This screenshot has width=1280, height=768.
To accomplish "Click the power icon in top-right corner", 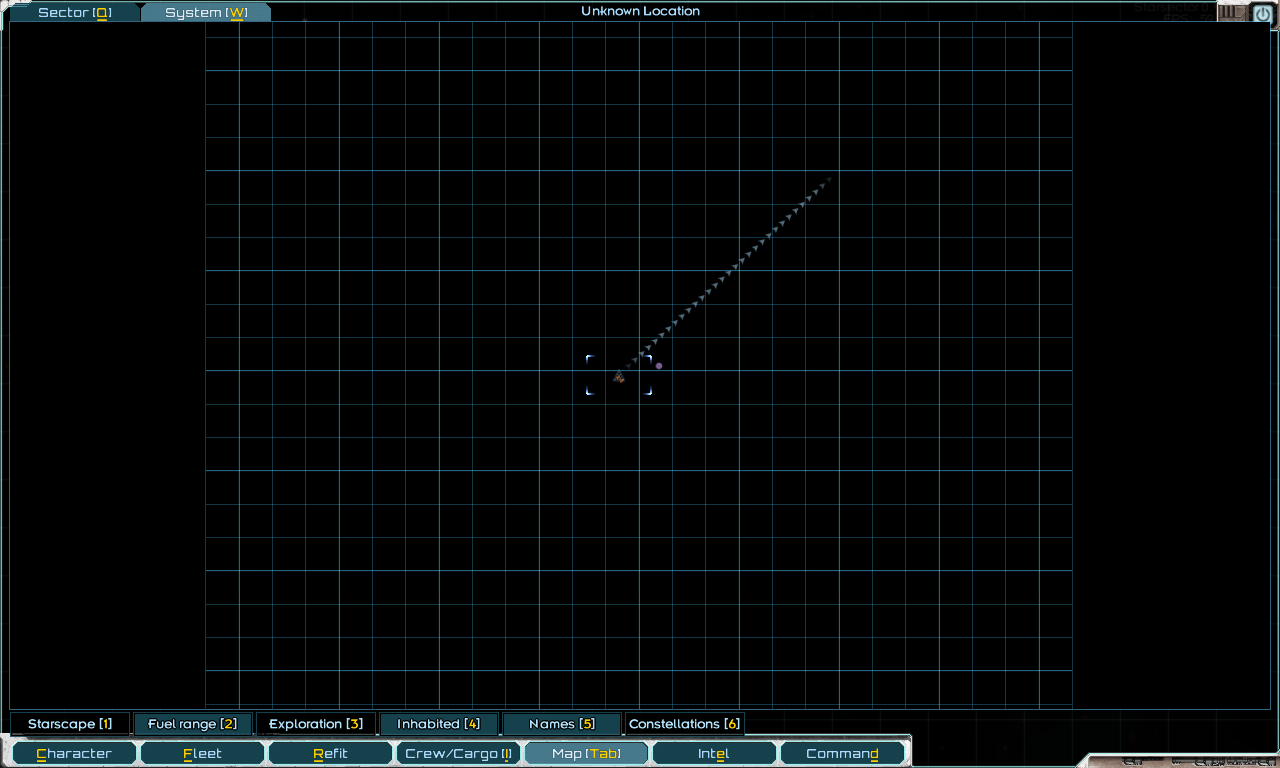I will coord(1262,14).
